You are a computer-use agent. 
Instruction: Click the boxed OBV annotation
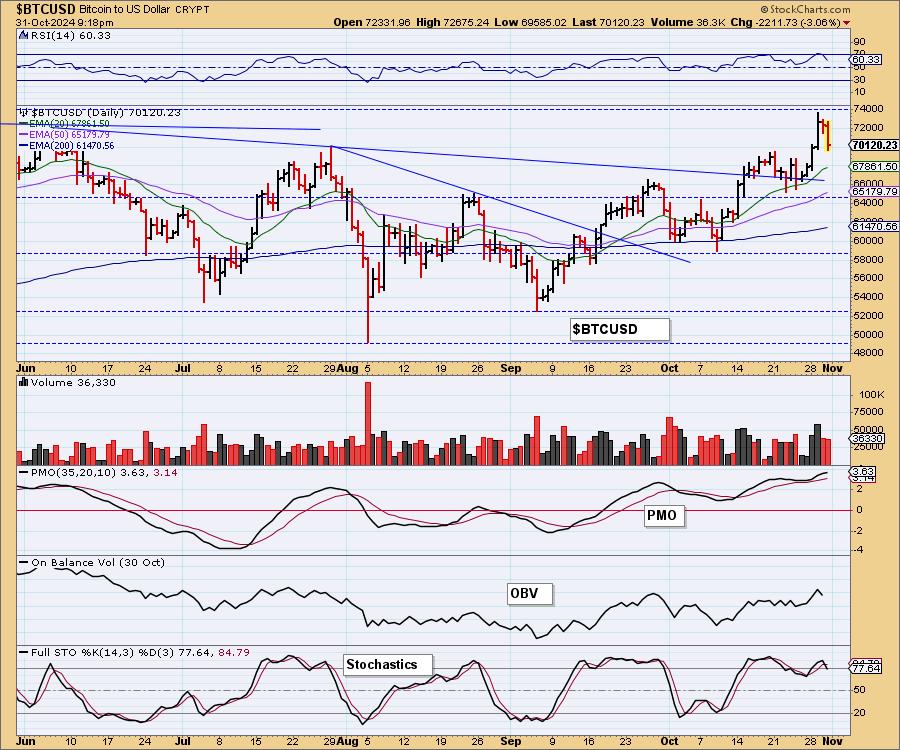pos(529,593)
